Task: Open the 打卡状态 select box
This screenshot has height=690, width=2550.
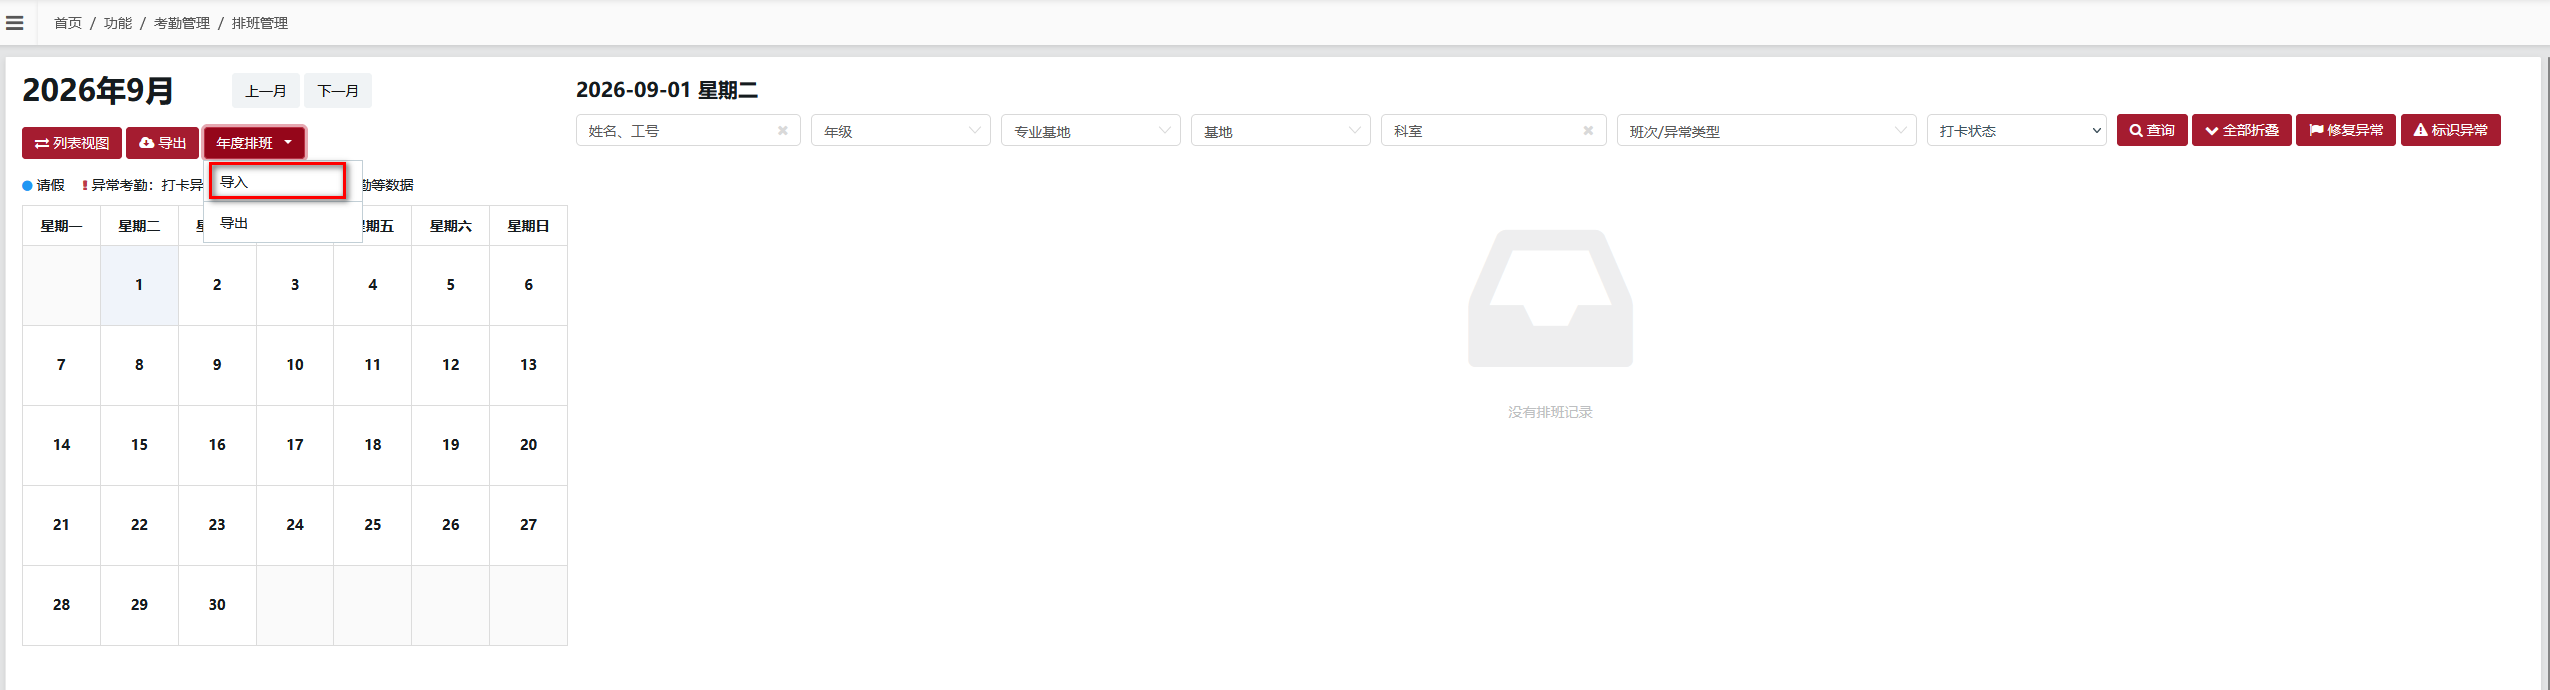Action: click(x=2016, y=131)
